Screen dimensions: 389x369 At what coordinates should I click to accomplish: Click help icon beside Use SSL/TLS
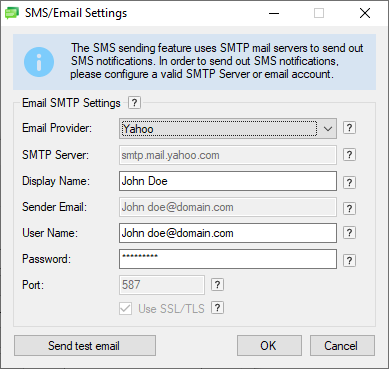[217, 308]
